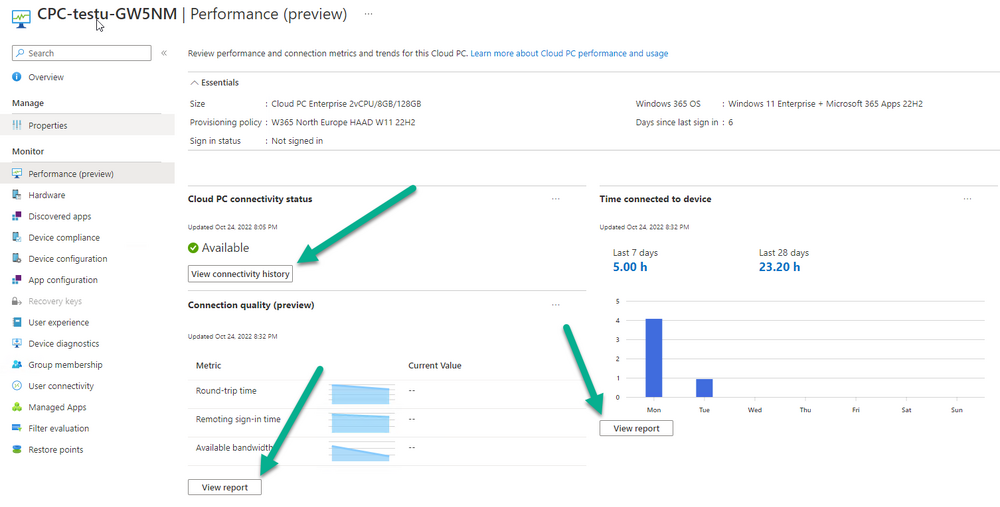
Task: Click View report under Time connected chart
Action: 636,429
